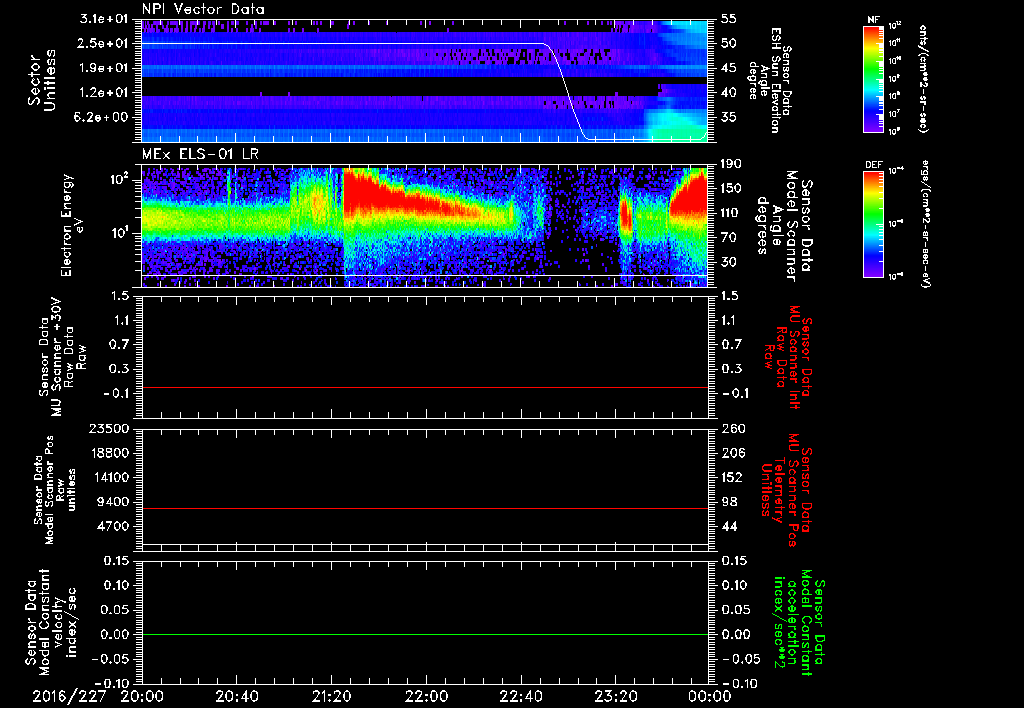This screenshot has width=1024, height=708.
Task: Click the NPI Vector Data panel title
Action: tap(203, 9)
